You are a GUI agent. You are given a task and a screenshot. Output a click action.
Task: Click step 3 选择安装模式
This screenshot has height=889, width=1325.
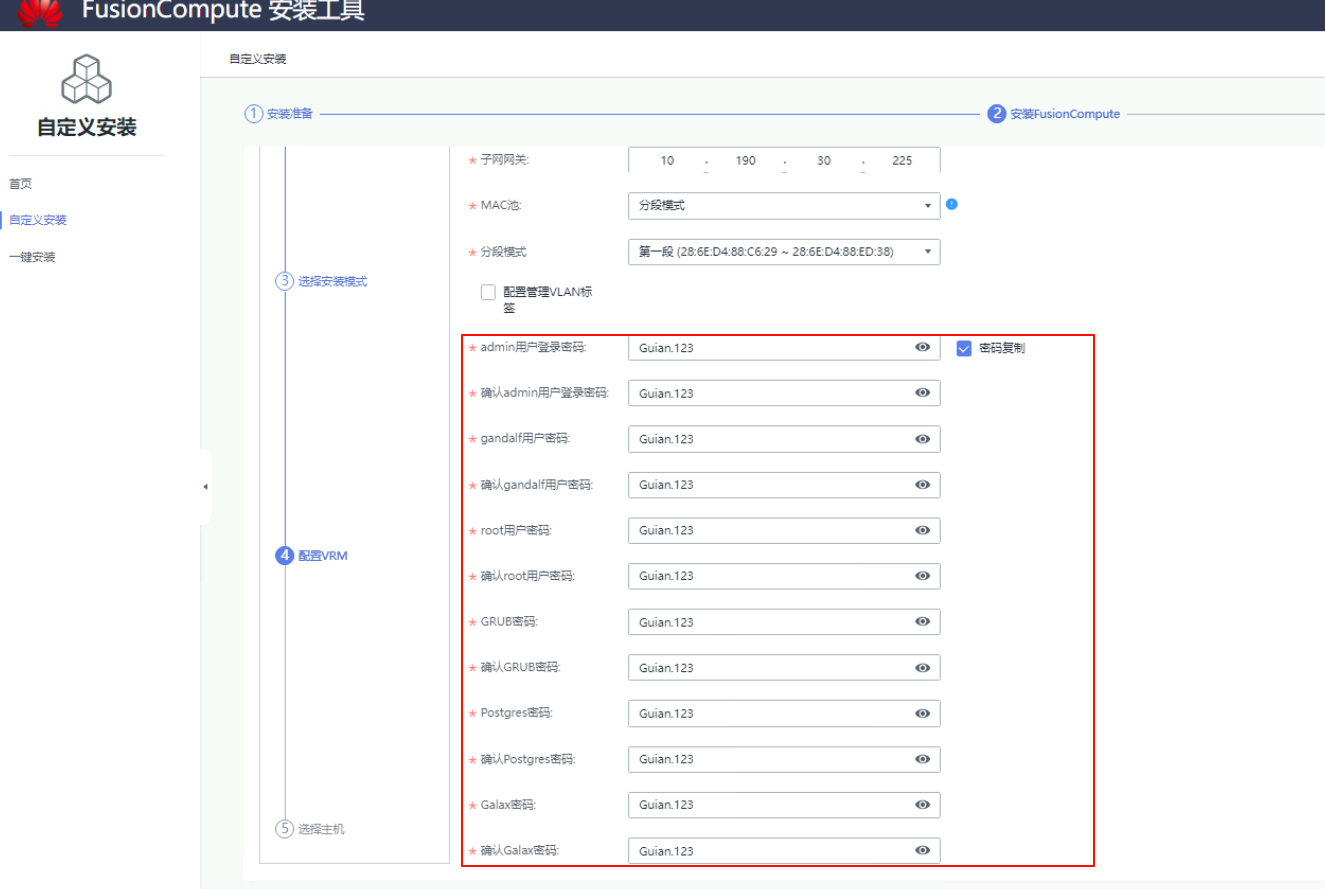(x=321, y=281)
